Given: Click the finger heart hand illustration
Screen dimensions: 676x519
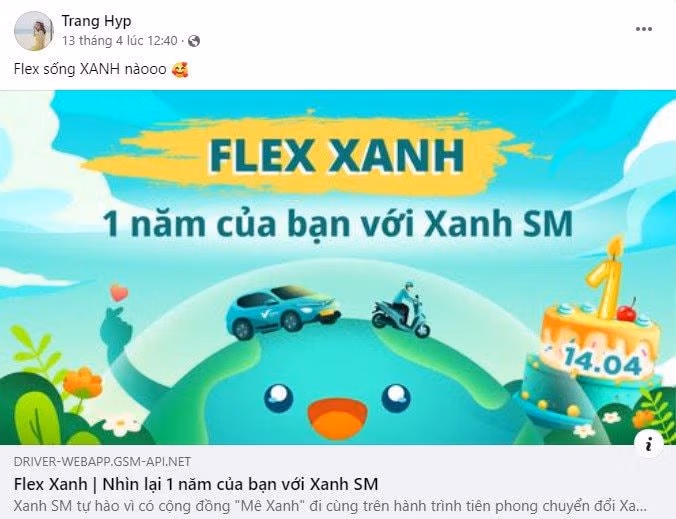Looking at the screenshot, I should (x=116, y=323).
